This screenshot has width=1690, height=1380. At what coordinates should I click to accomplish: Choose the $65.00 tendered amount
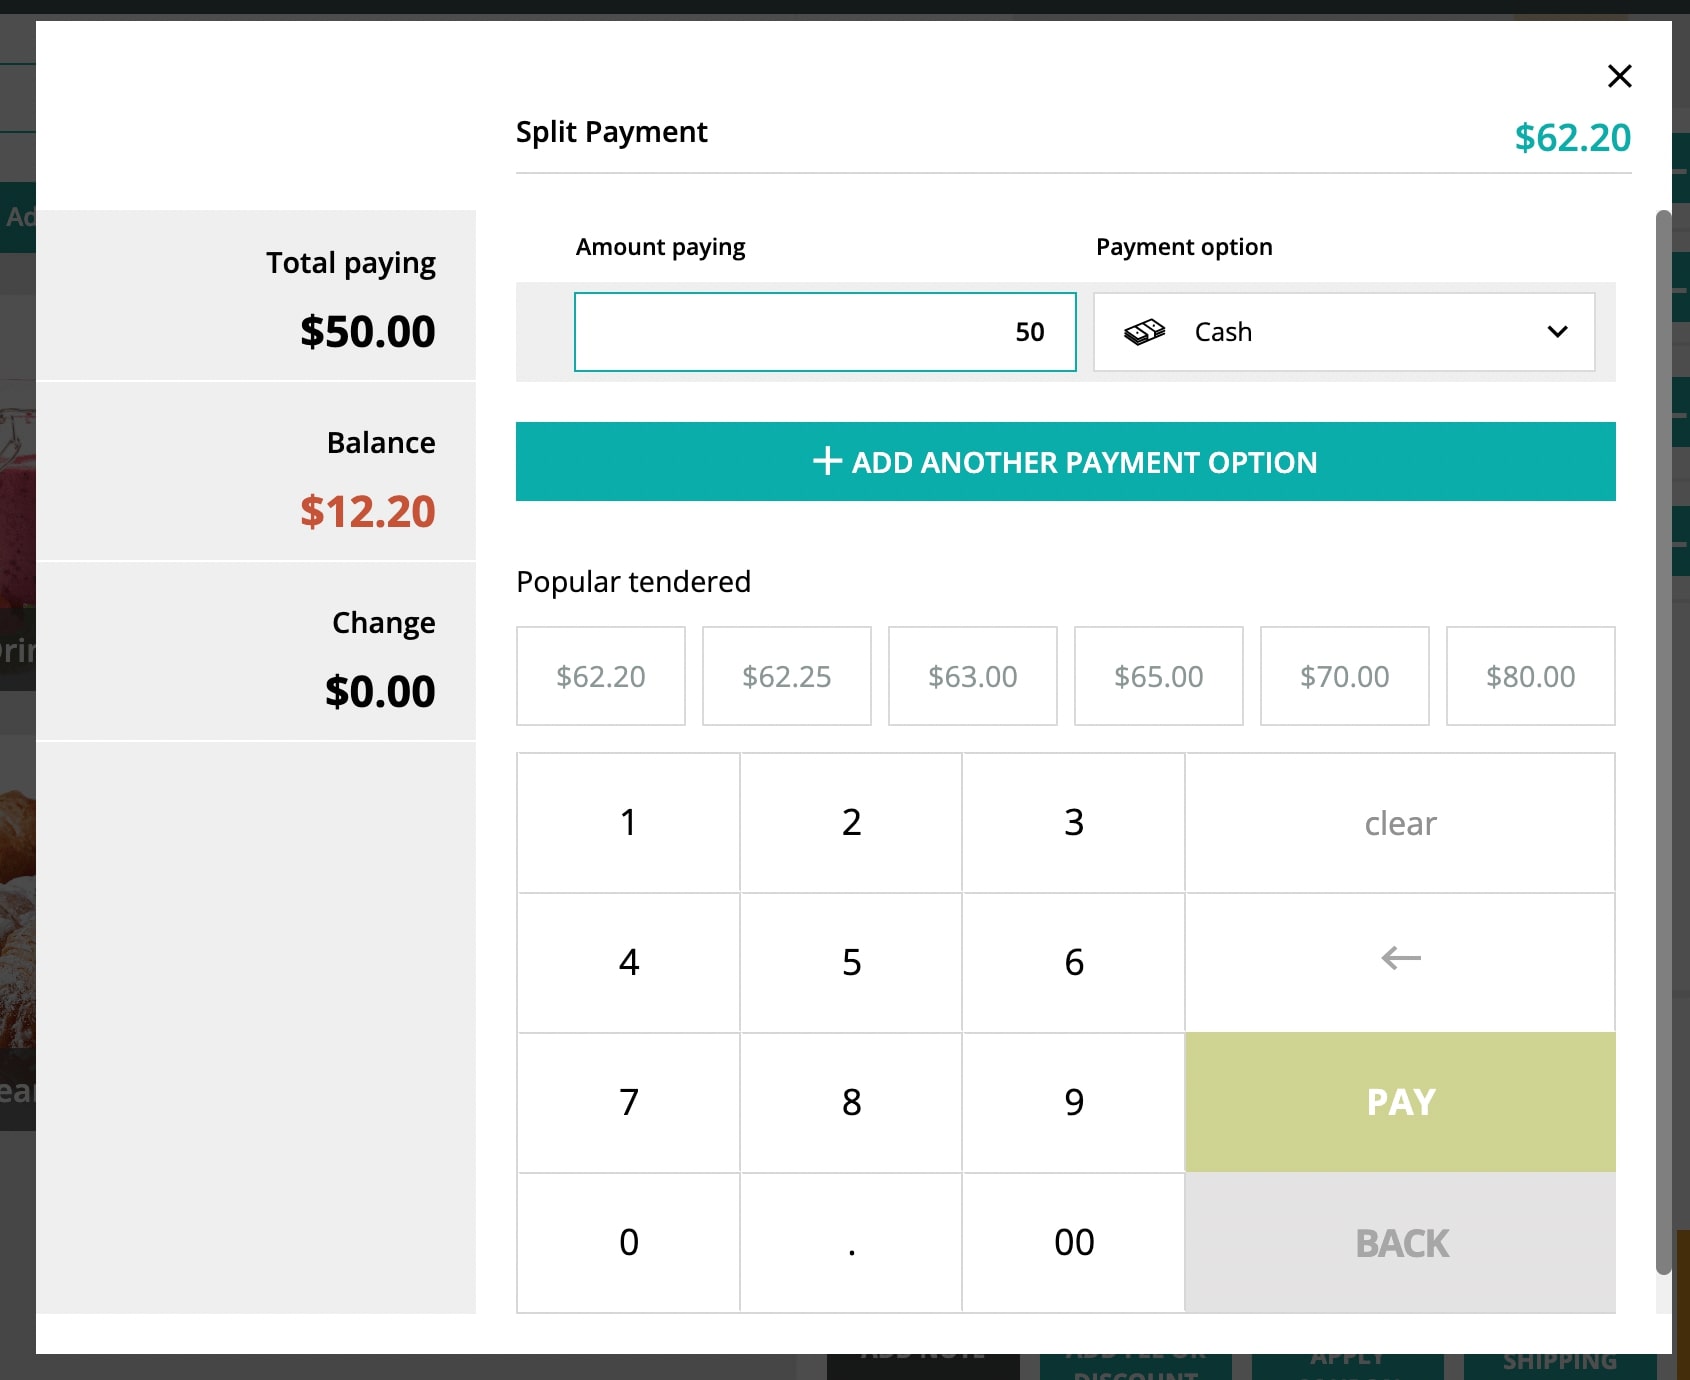(1158, 676)
